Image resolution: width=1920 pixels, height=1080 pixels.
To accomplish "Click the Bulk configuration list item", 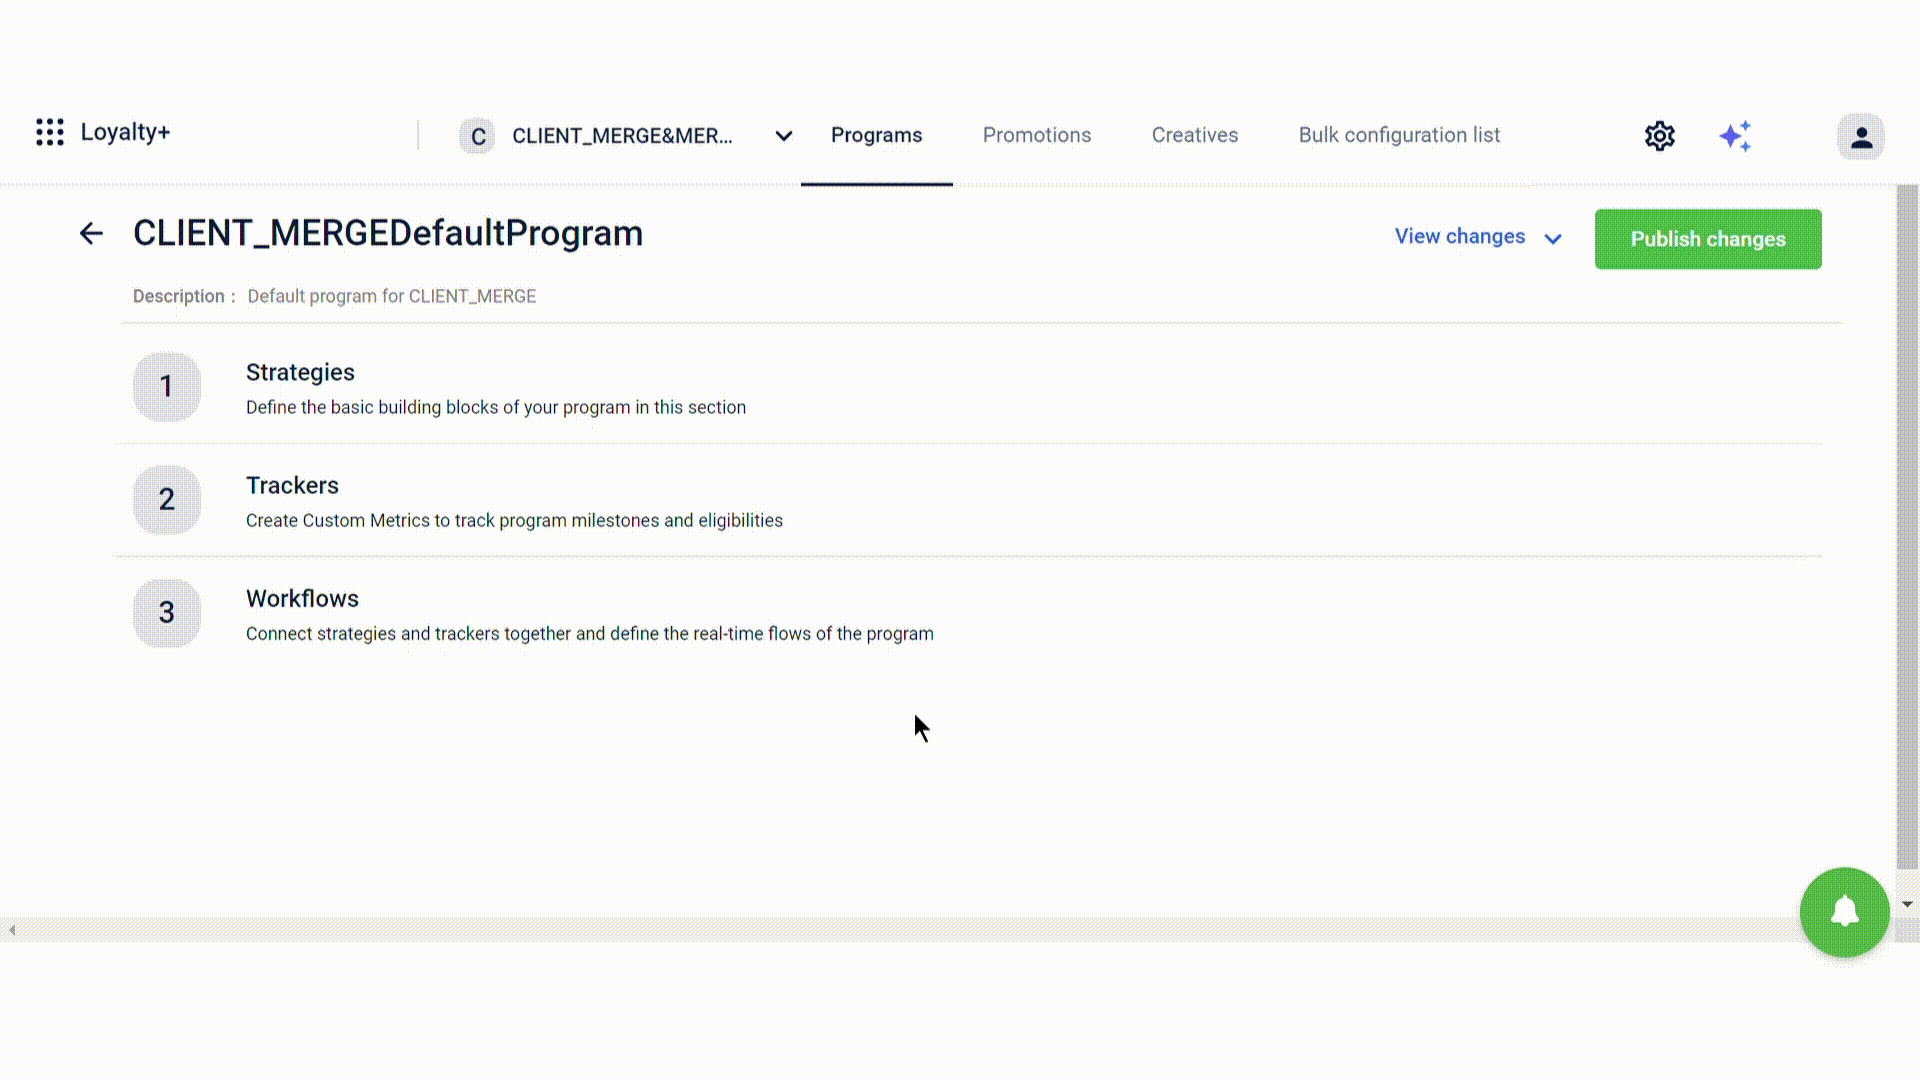I will [x=1399, y=135].
